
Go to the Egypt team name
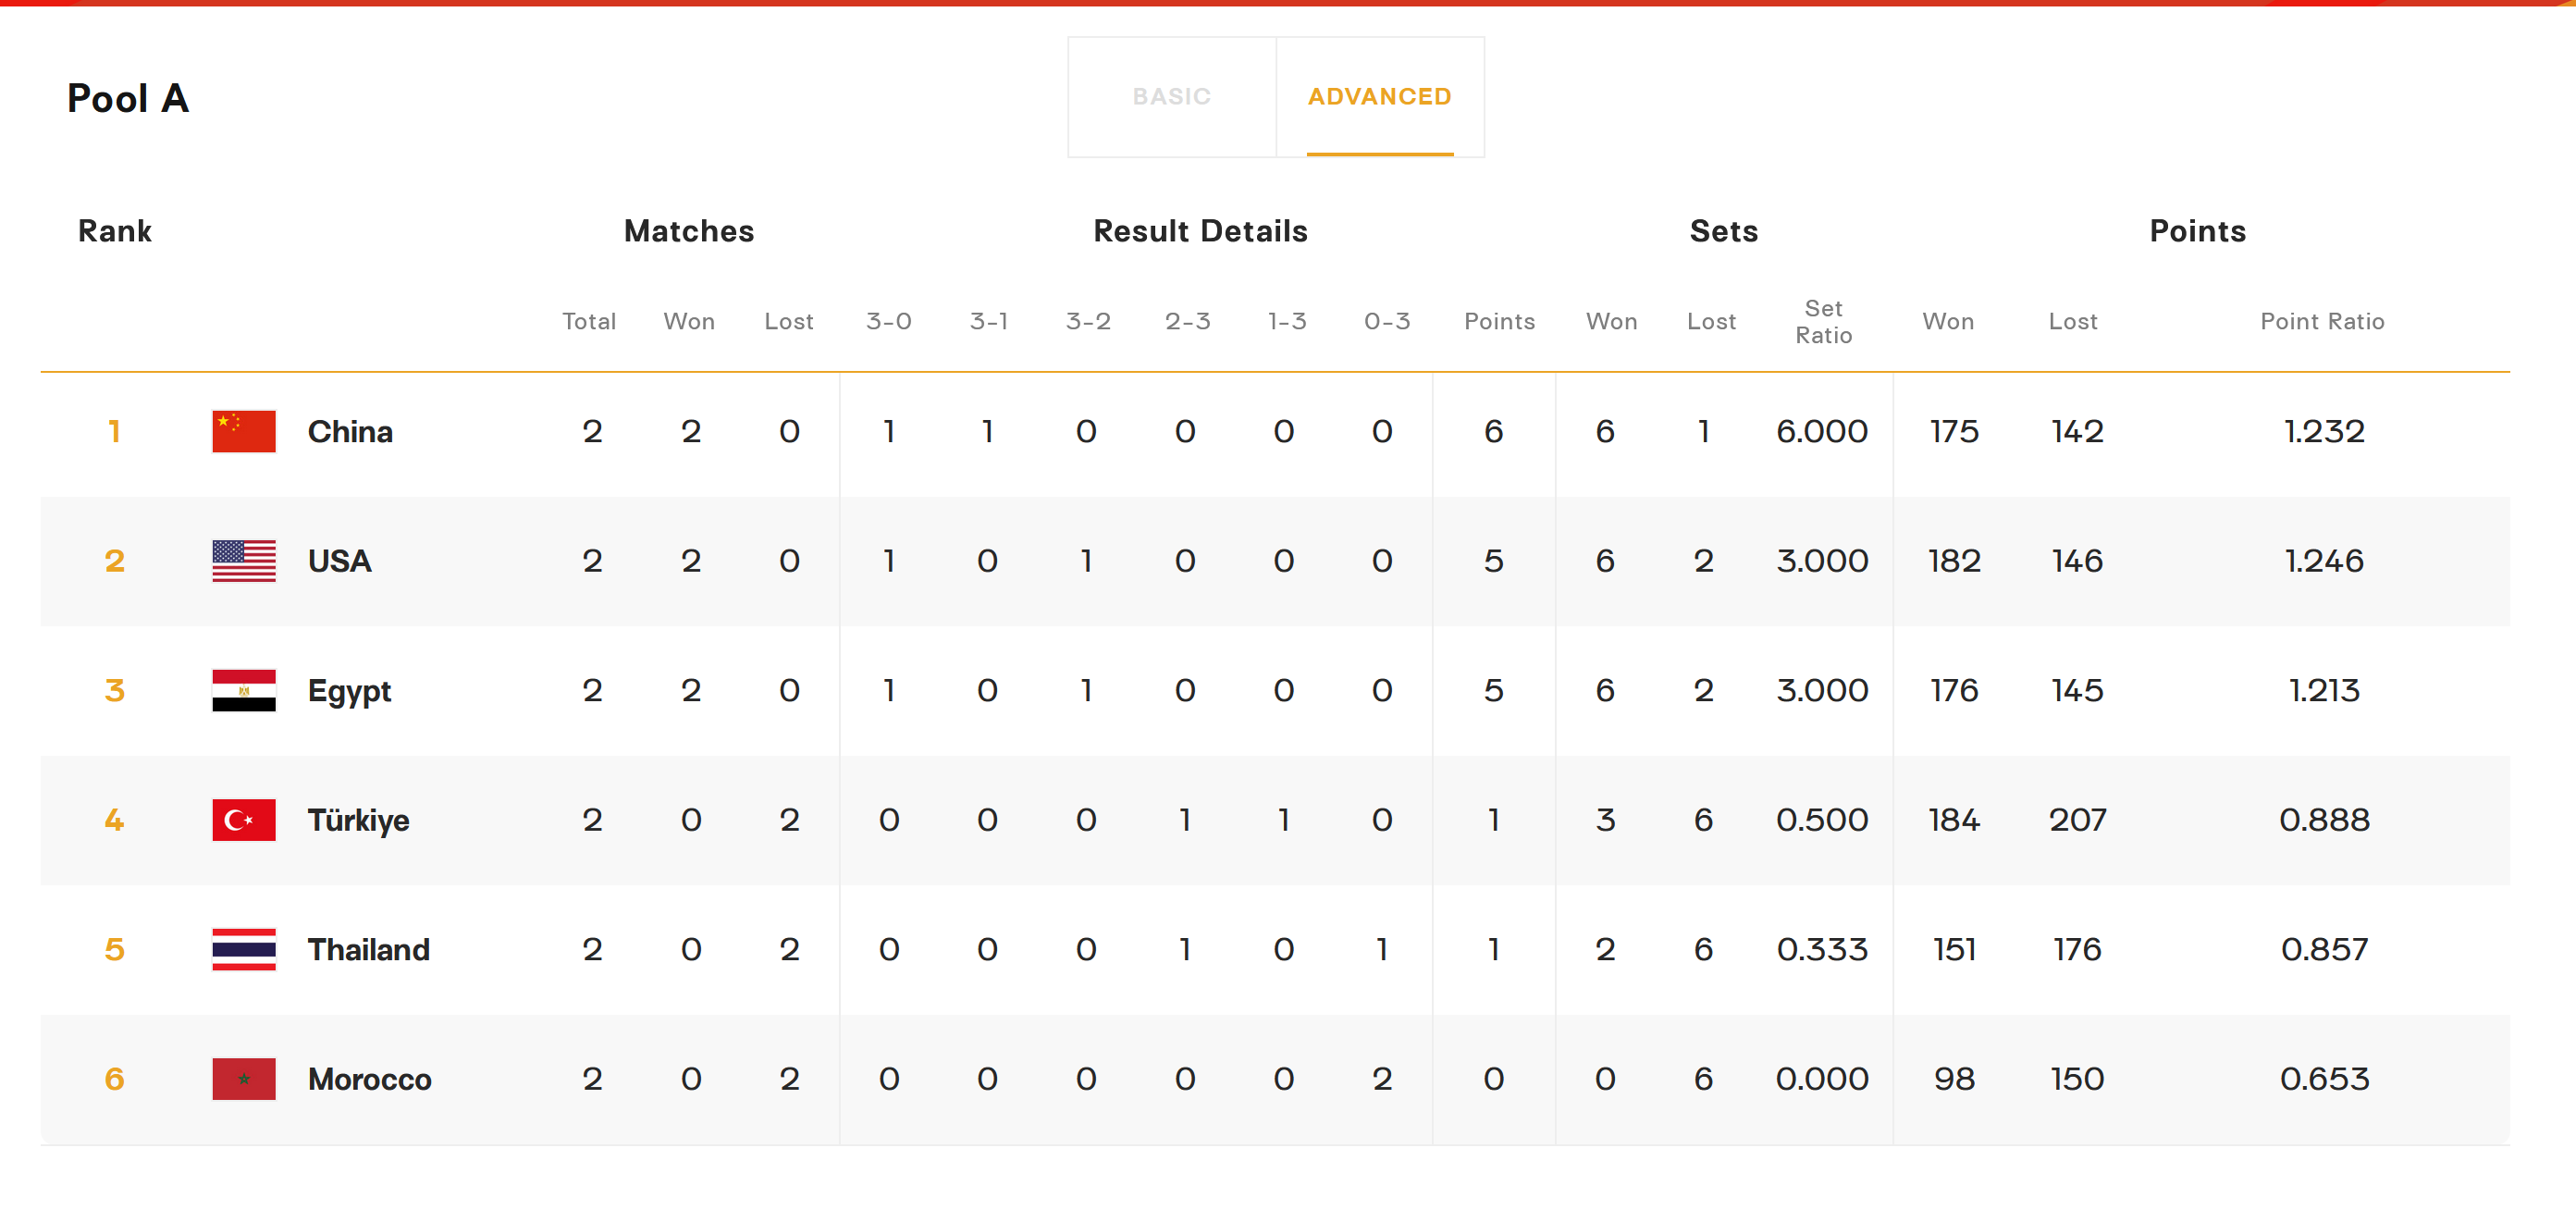click(349, 690)
